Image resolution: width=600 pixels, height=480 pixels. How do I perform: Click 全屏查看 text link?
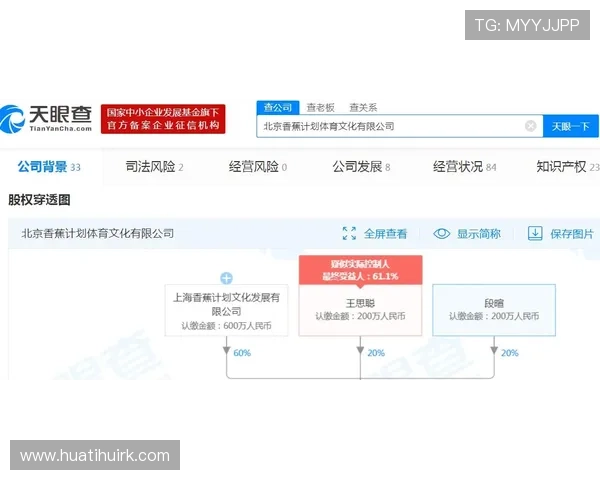pos(385,233)
